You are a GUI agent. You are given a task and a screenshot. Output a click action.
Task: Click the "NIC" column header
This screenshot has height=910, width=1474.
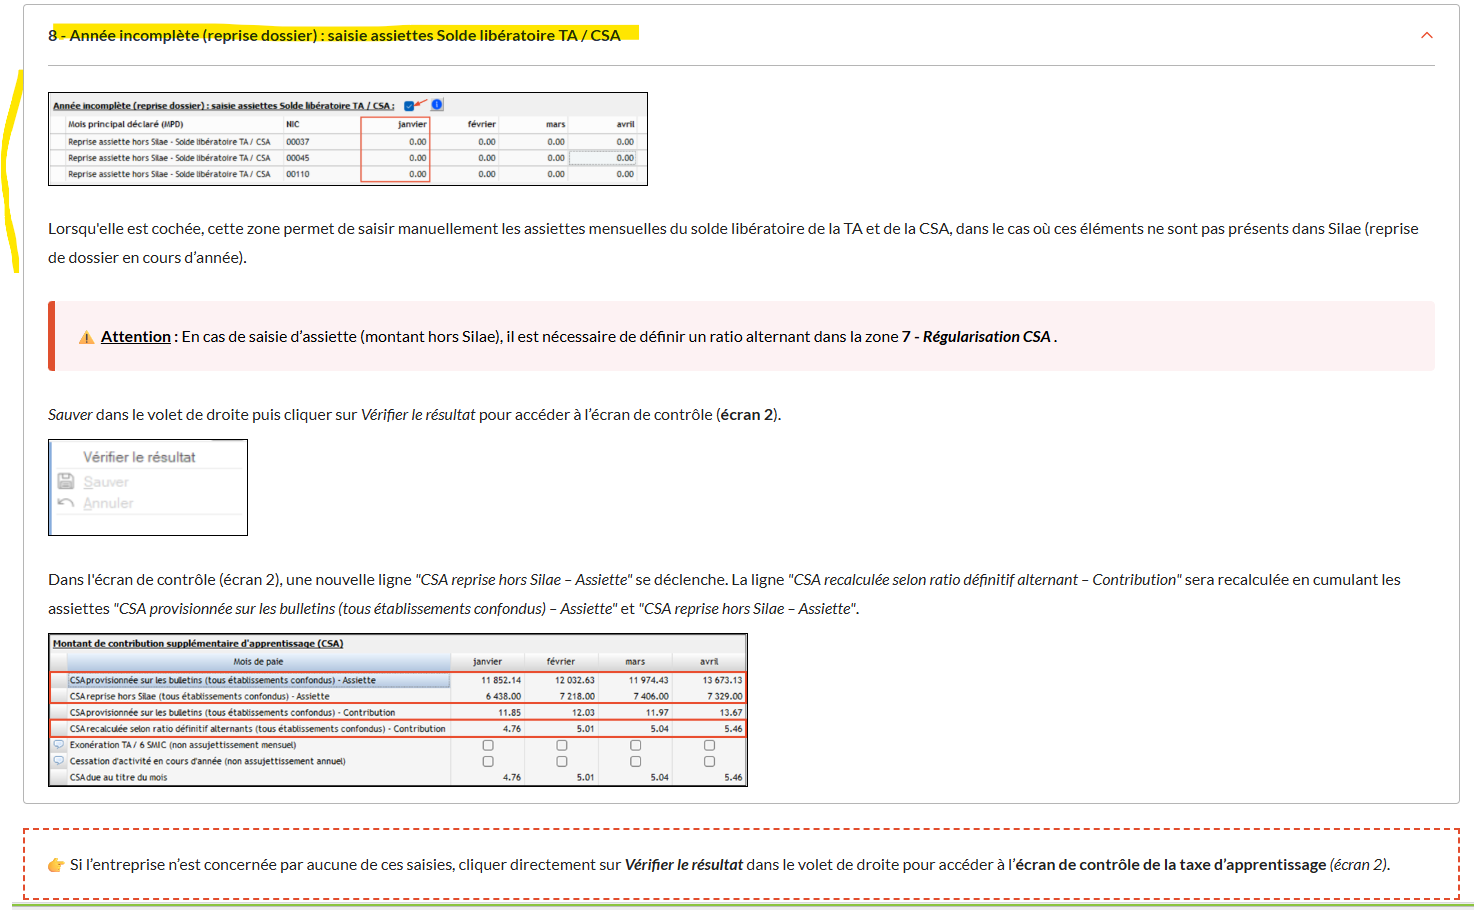[292, 125]
